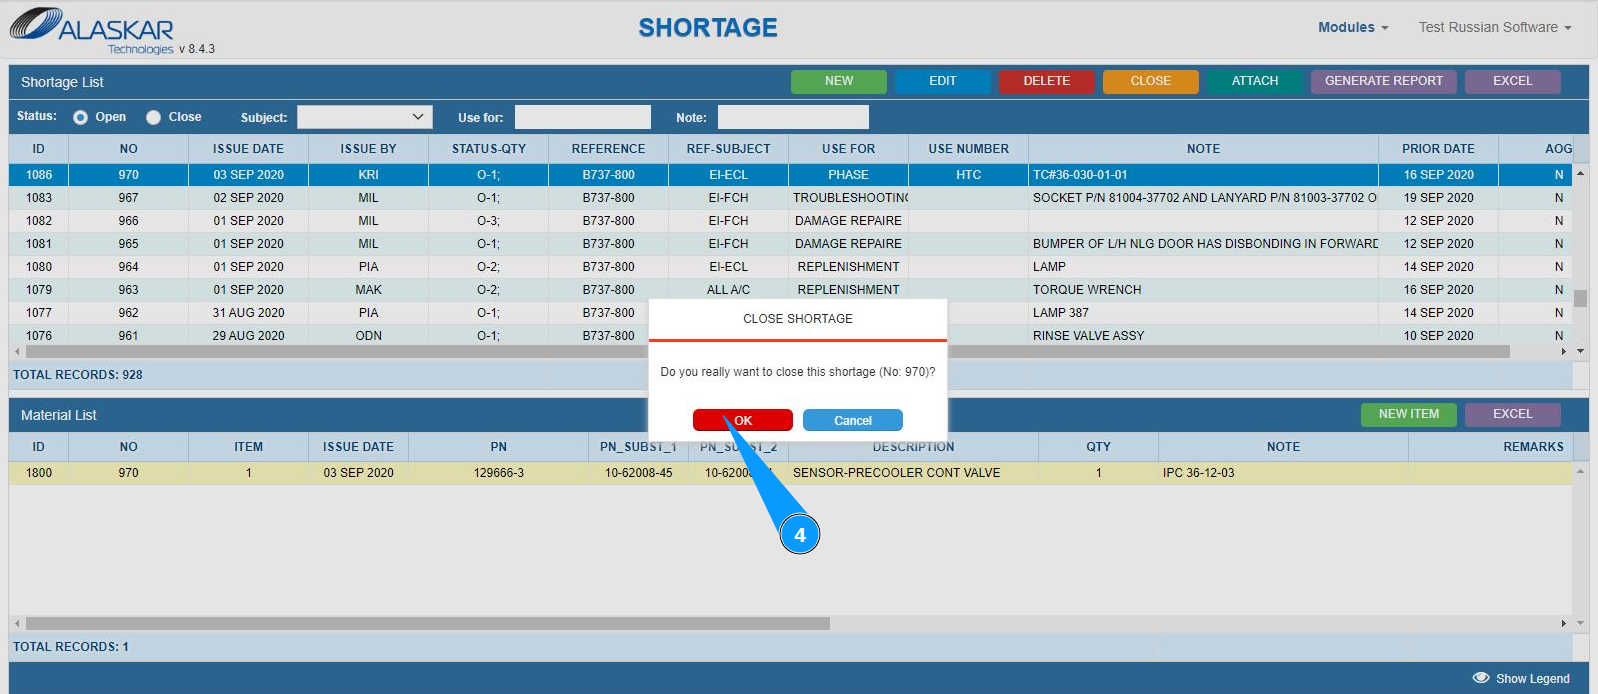Image resolution: width=1598 pixels, height=694 pixels.
Task: Click Shortage List horizontal scrollbar left arrow
Action: pos(17,352)
